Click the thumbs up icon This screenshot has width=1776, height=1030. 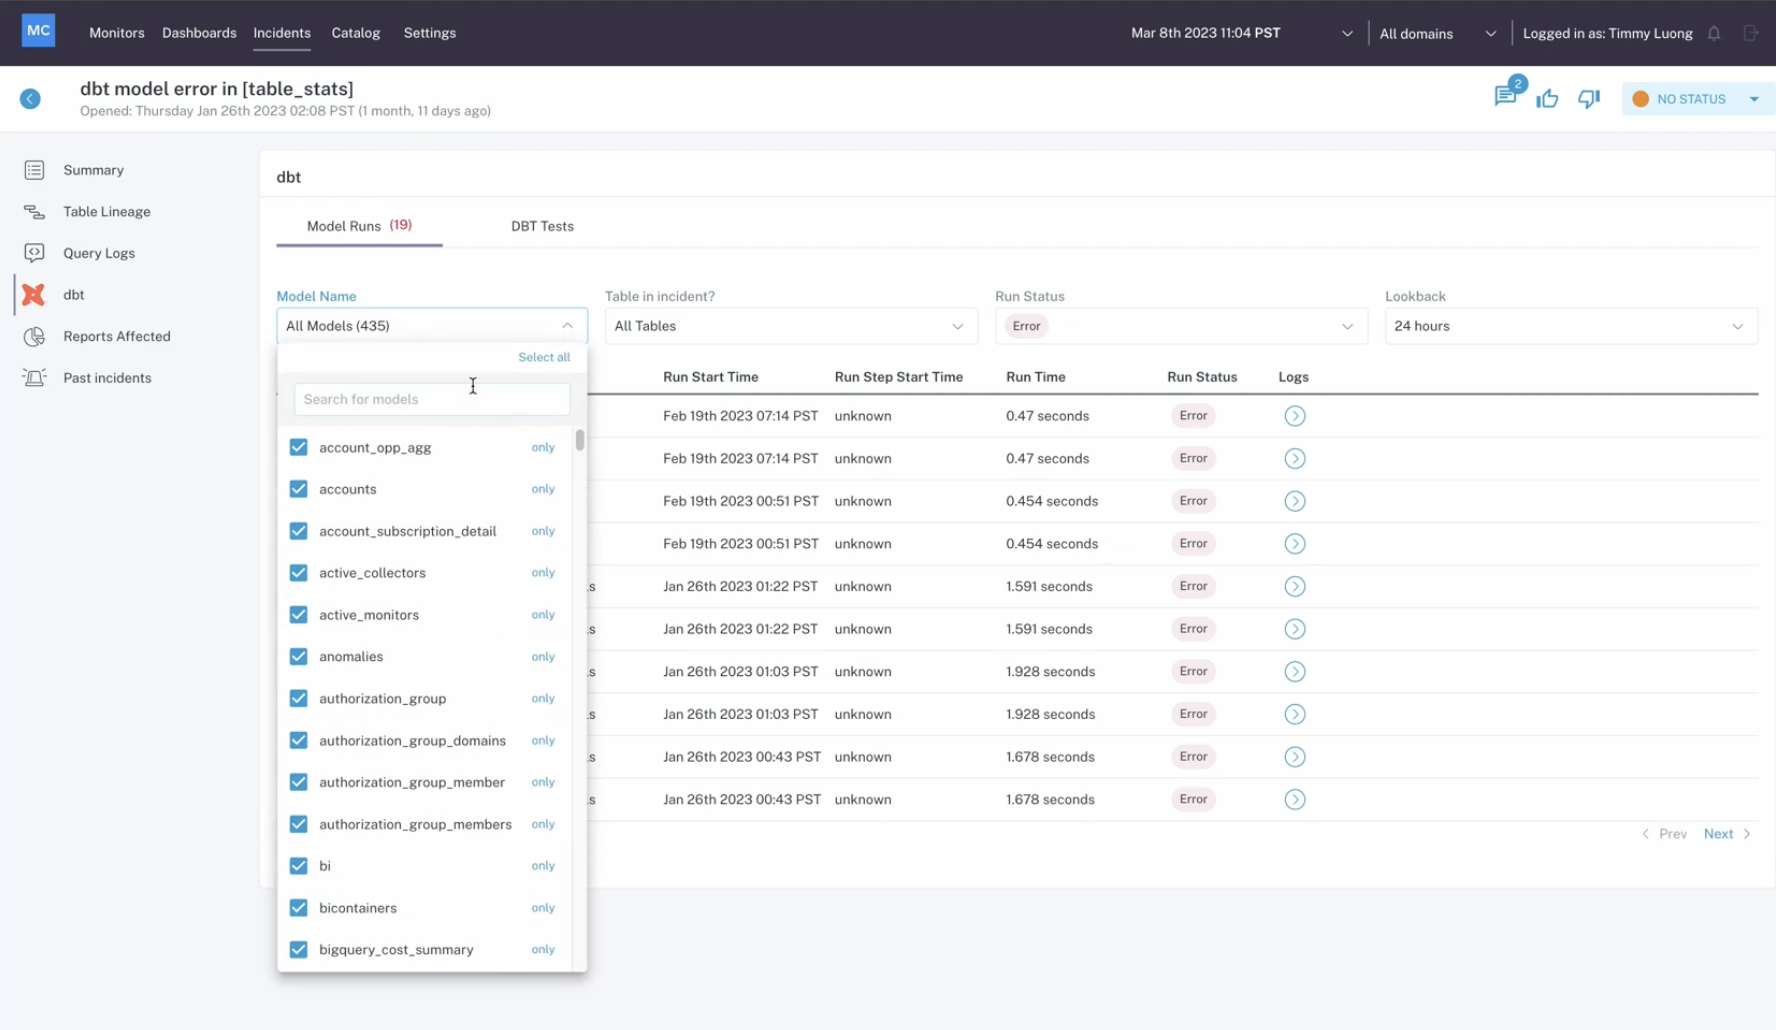(1547, 98)
